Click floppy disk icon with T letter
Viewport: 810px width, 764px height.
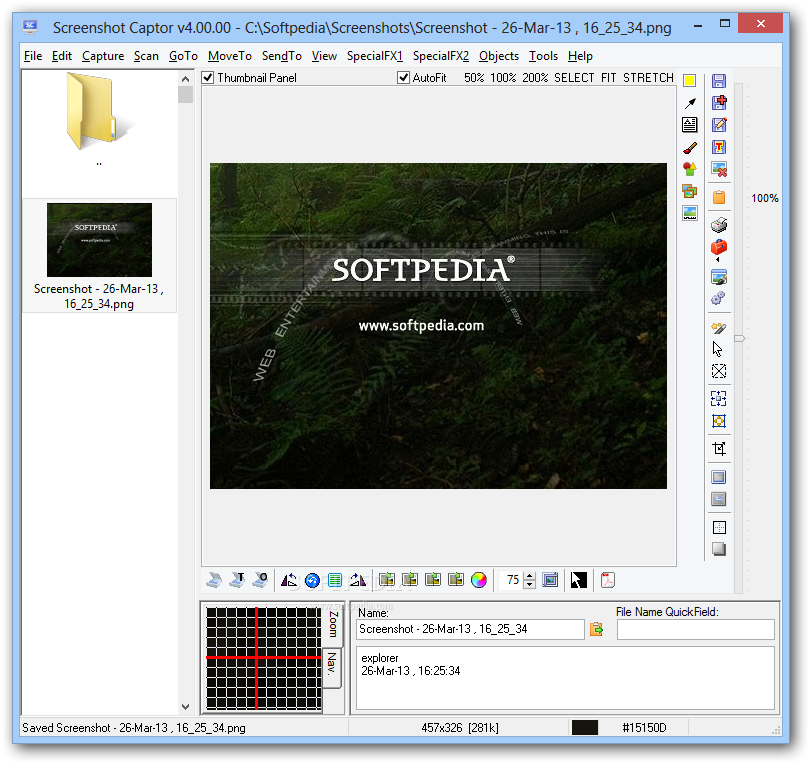point(719,147)
